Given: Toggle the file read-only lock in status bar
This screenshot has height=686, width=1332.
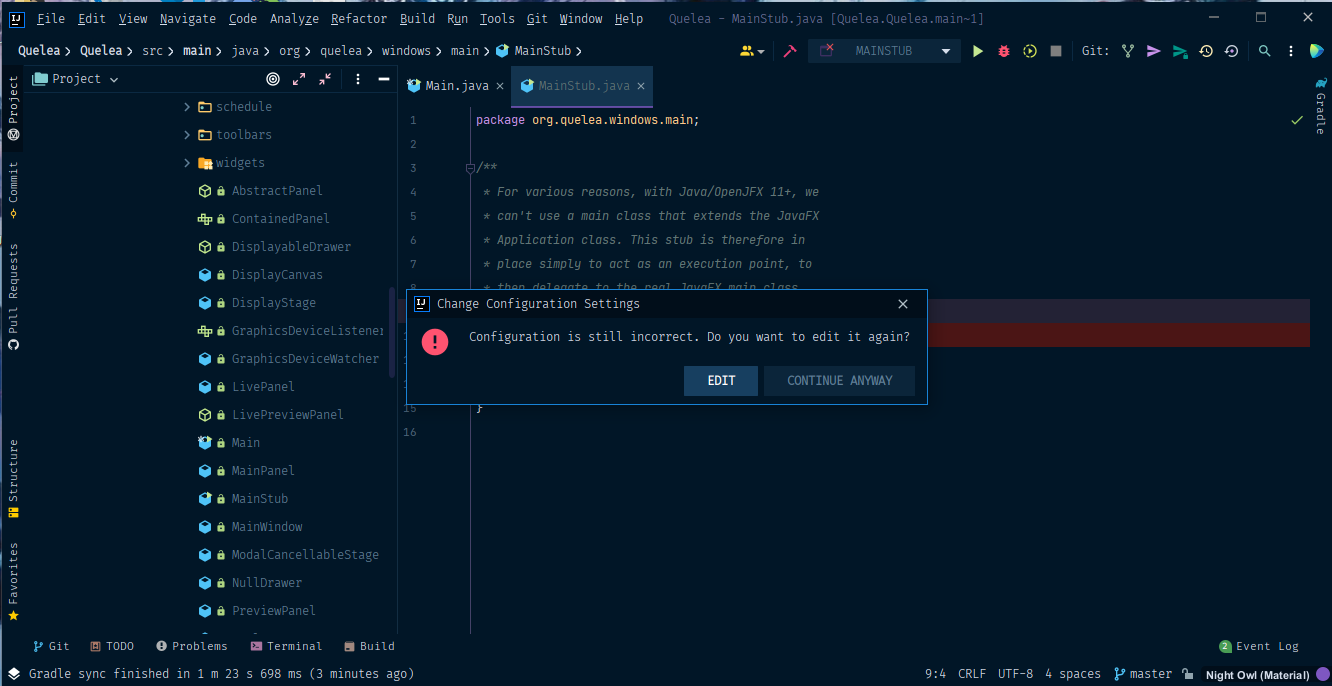Looking at the screenshot, I should click(1185, 673).
